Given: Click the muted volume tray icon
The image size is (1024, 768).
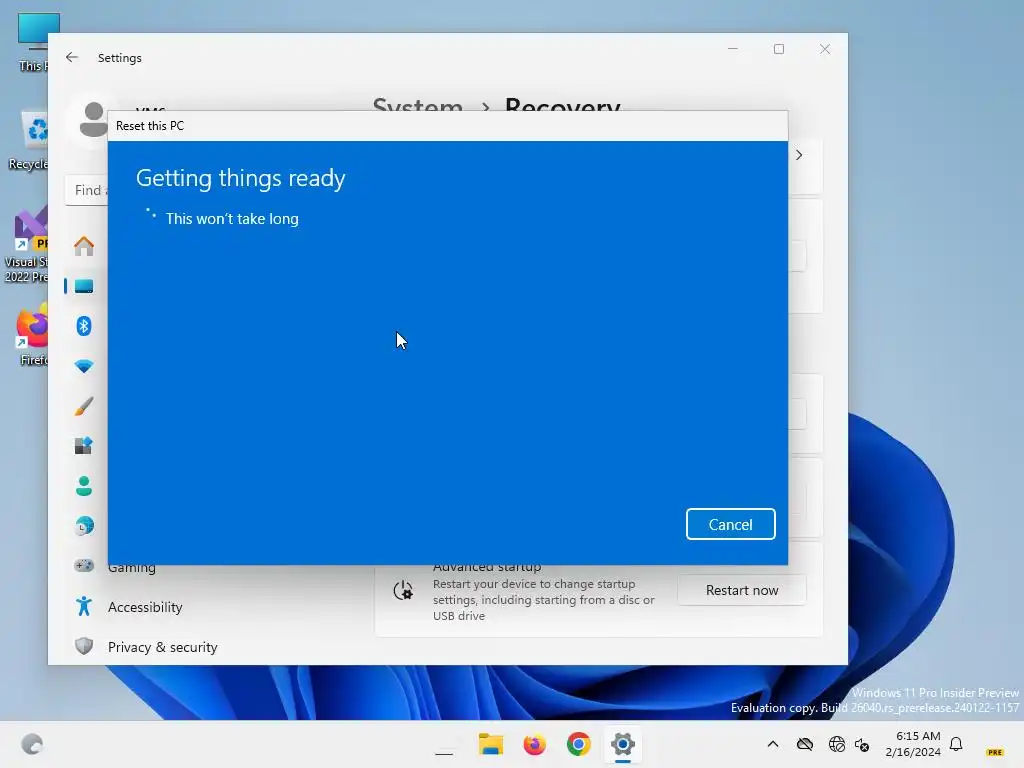Looking at the screenshot, I should pyautogui.click(x=862, y=744).
